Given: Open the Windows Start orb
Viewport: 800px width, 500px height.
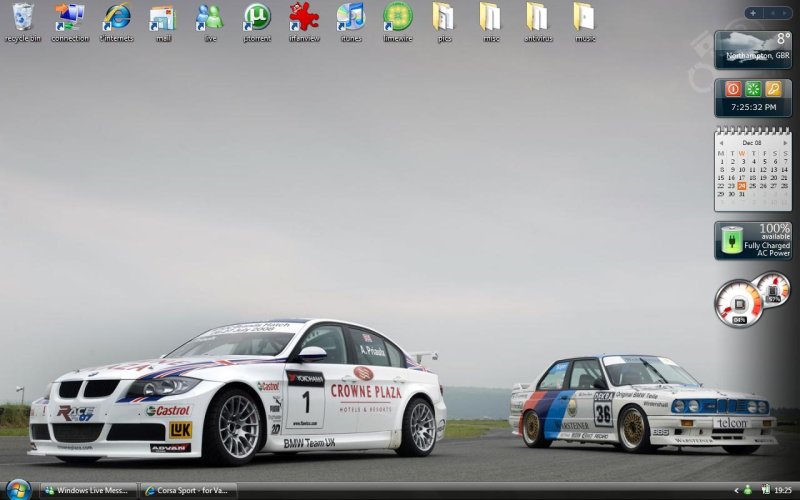Looking at the screenshot, I should (x=18, y=490).
